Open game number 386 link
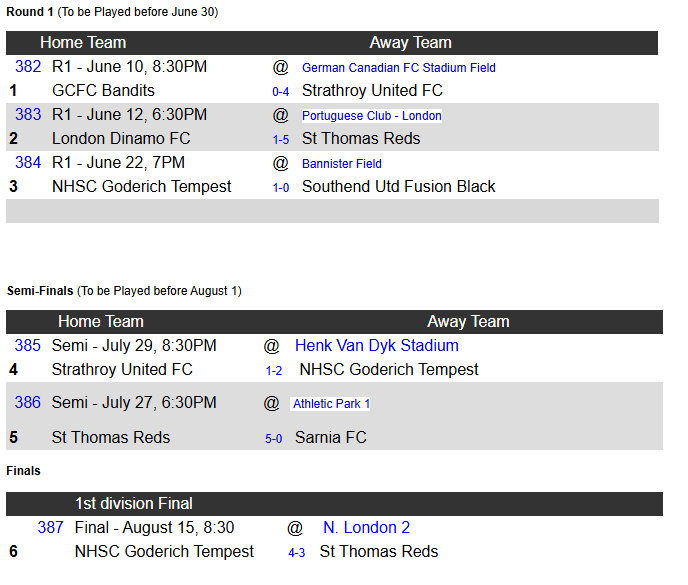Viewport: 688px width, 585px height. click(28, 403)
